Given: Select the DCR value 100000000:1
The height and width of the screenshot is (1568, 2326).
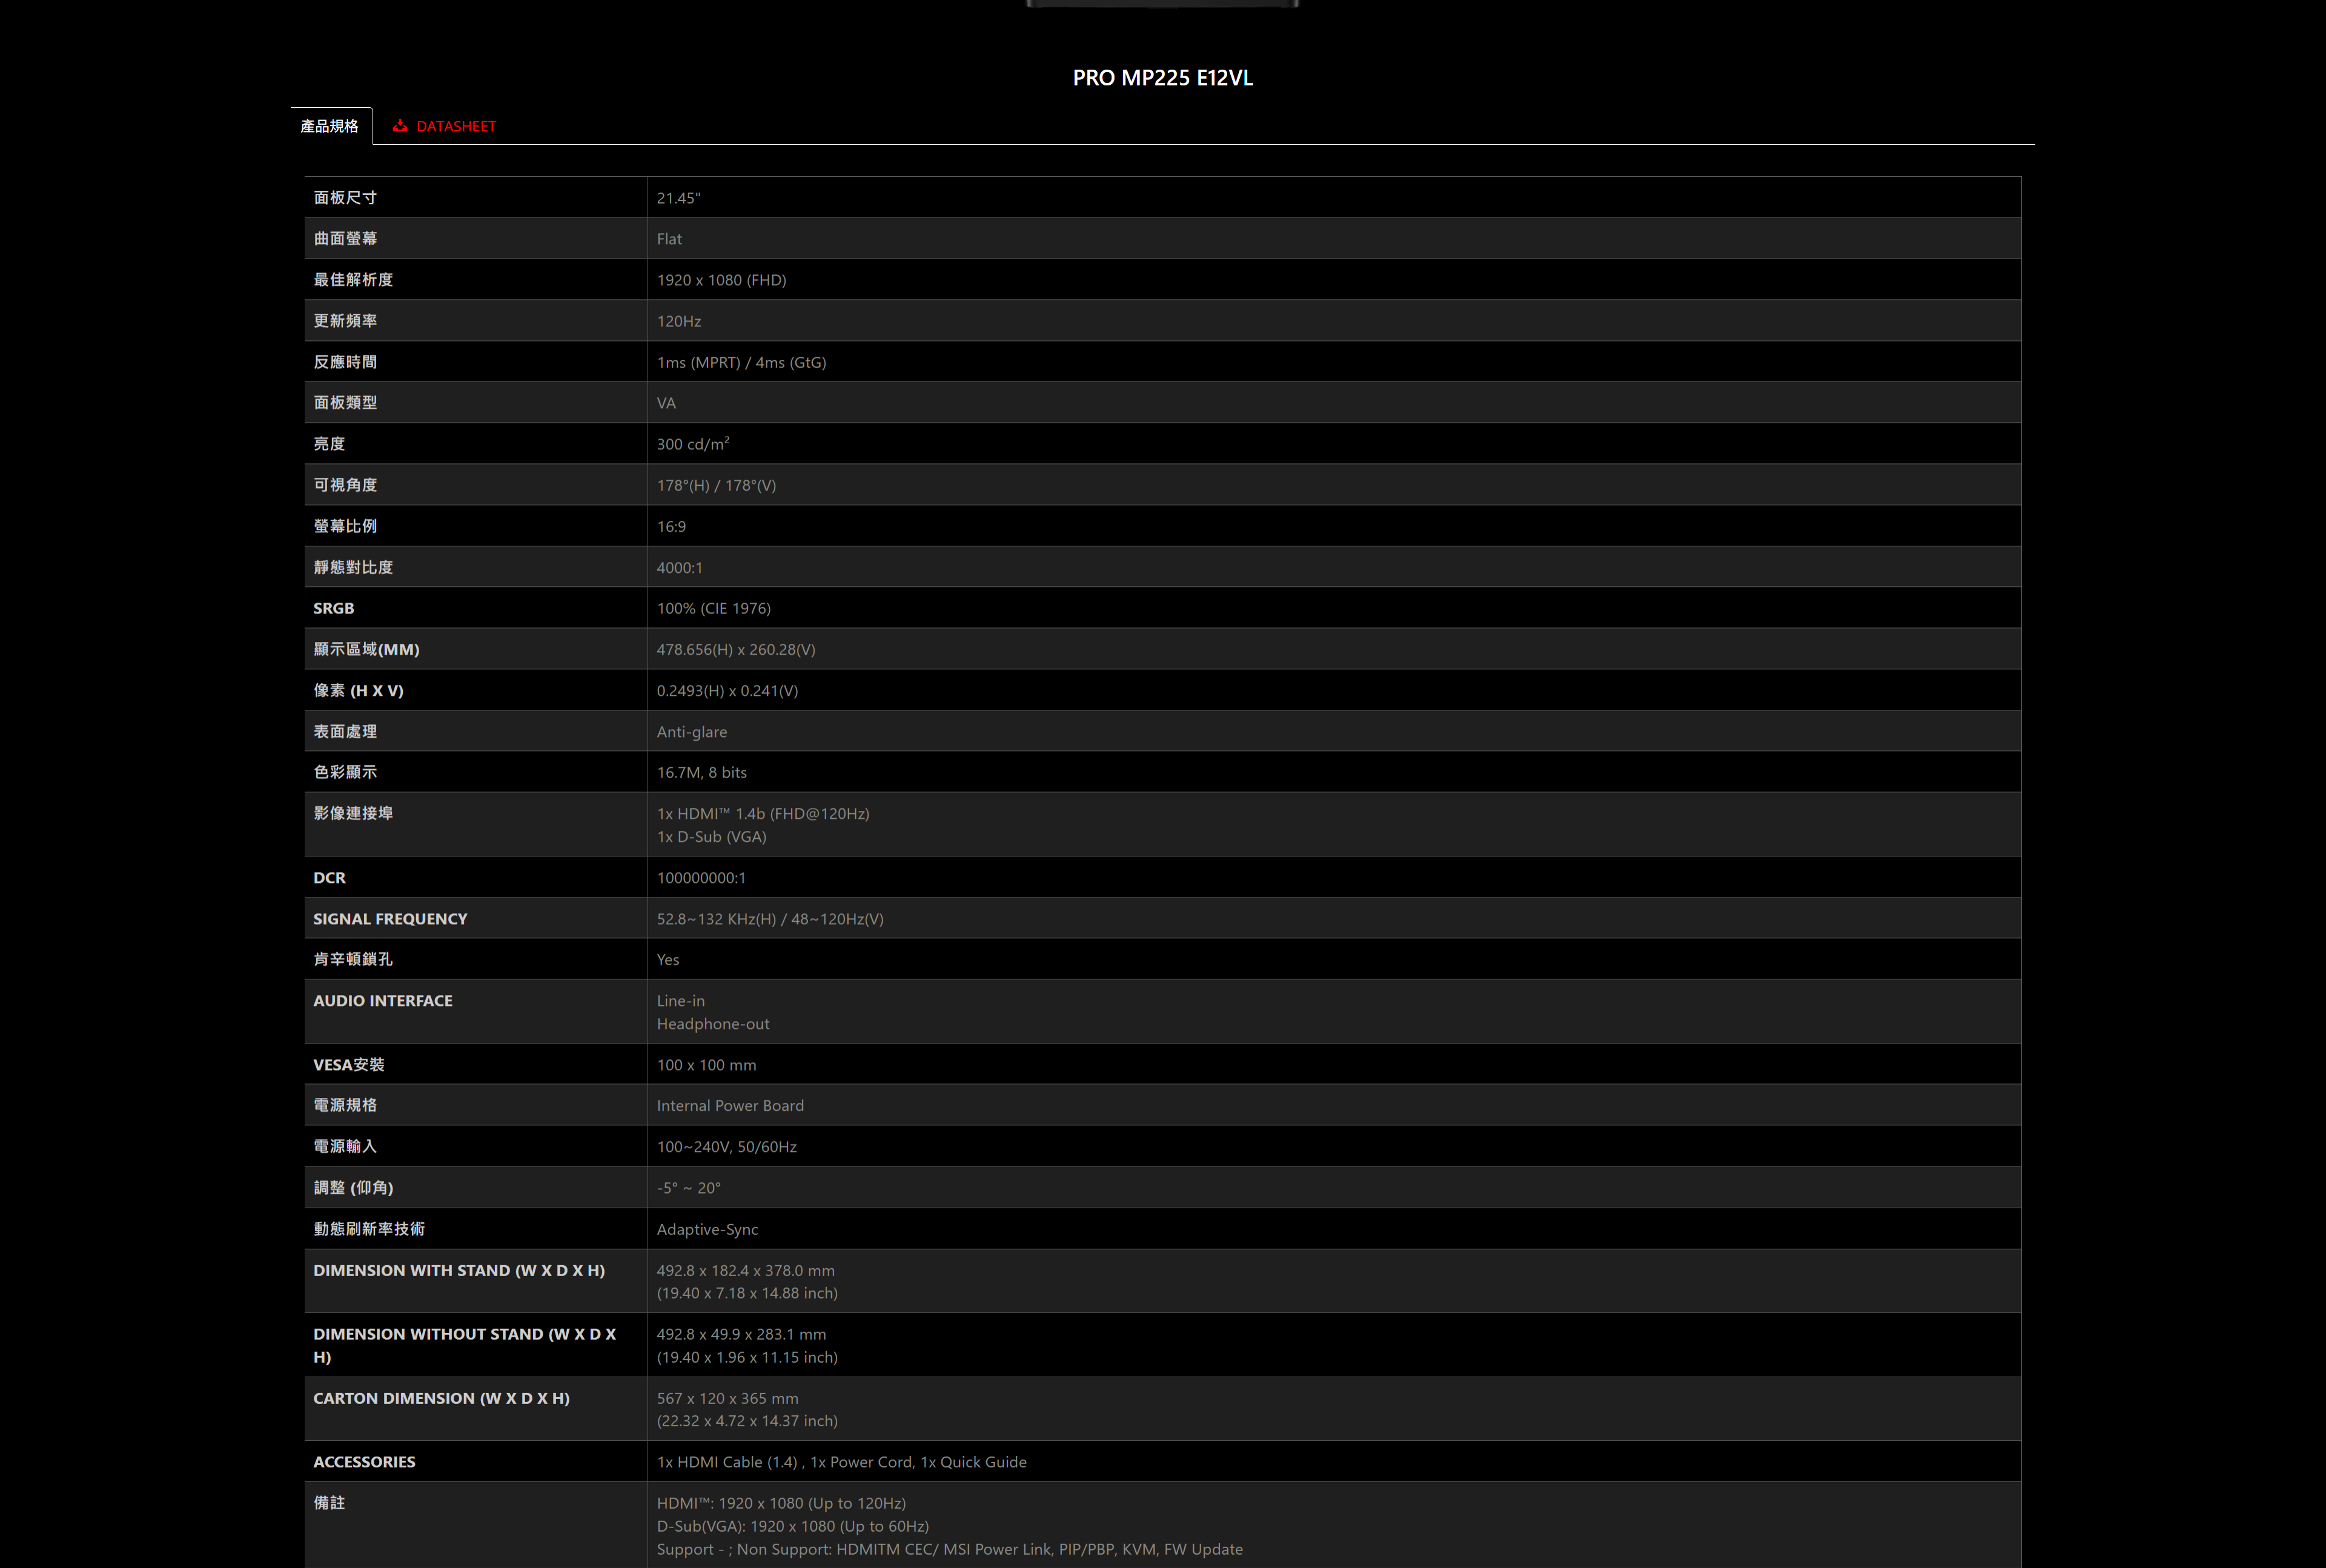Looking at the screenshot, I should tap(701, 878).
